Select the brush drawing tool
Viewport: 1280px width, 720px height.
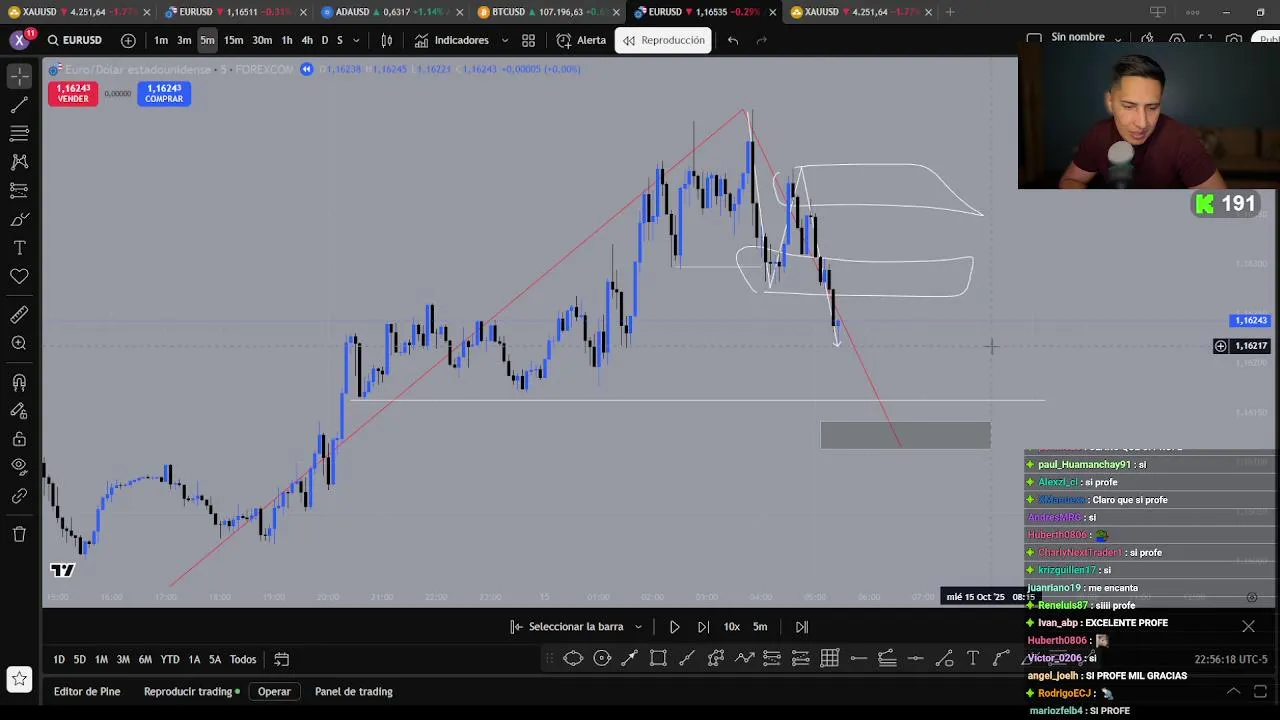19,219
